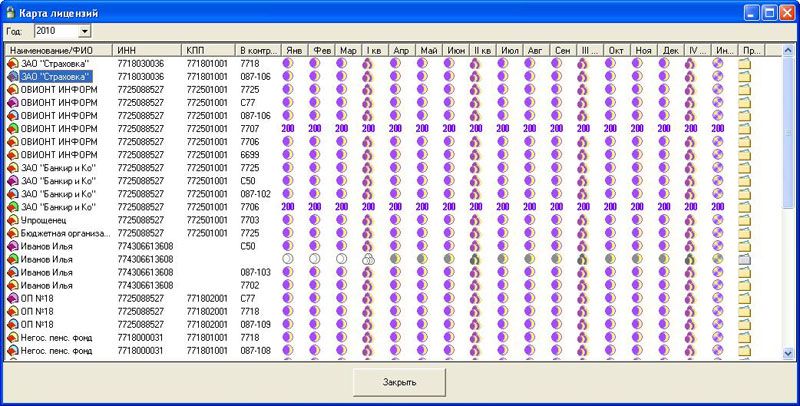The width and height of the screenshot is (800, 406).
Task: Open folder icon in Негос. пенс. фонд 7718 row
Action: [x=744, y=338]
